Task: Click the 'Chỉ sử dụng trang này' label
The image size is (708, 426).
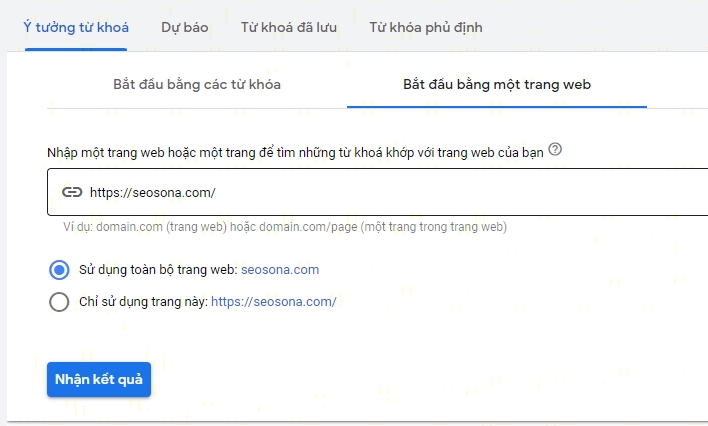Action: [142, 301]
